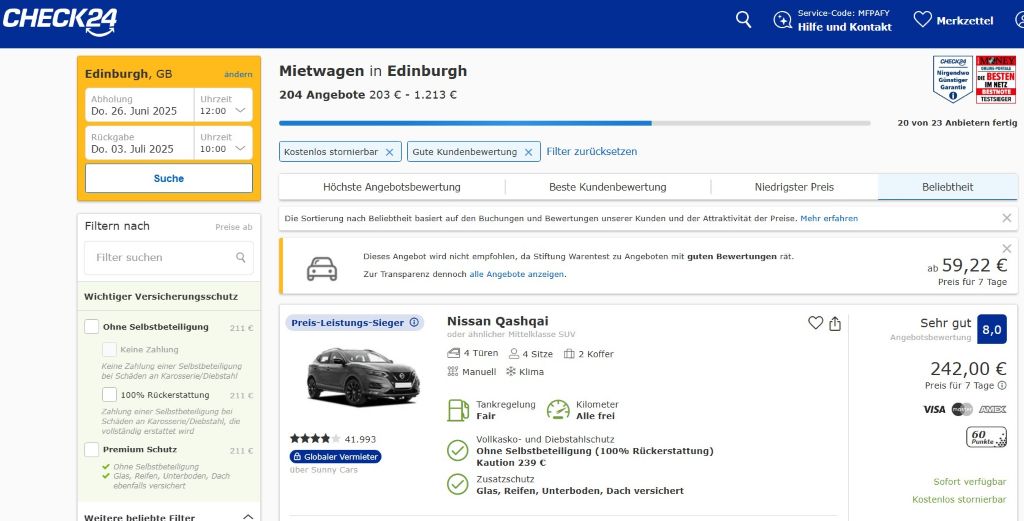1024x521 pixels.
Task: Tick the Keine Zahlung checkbox
Action: [109, 349]
